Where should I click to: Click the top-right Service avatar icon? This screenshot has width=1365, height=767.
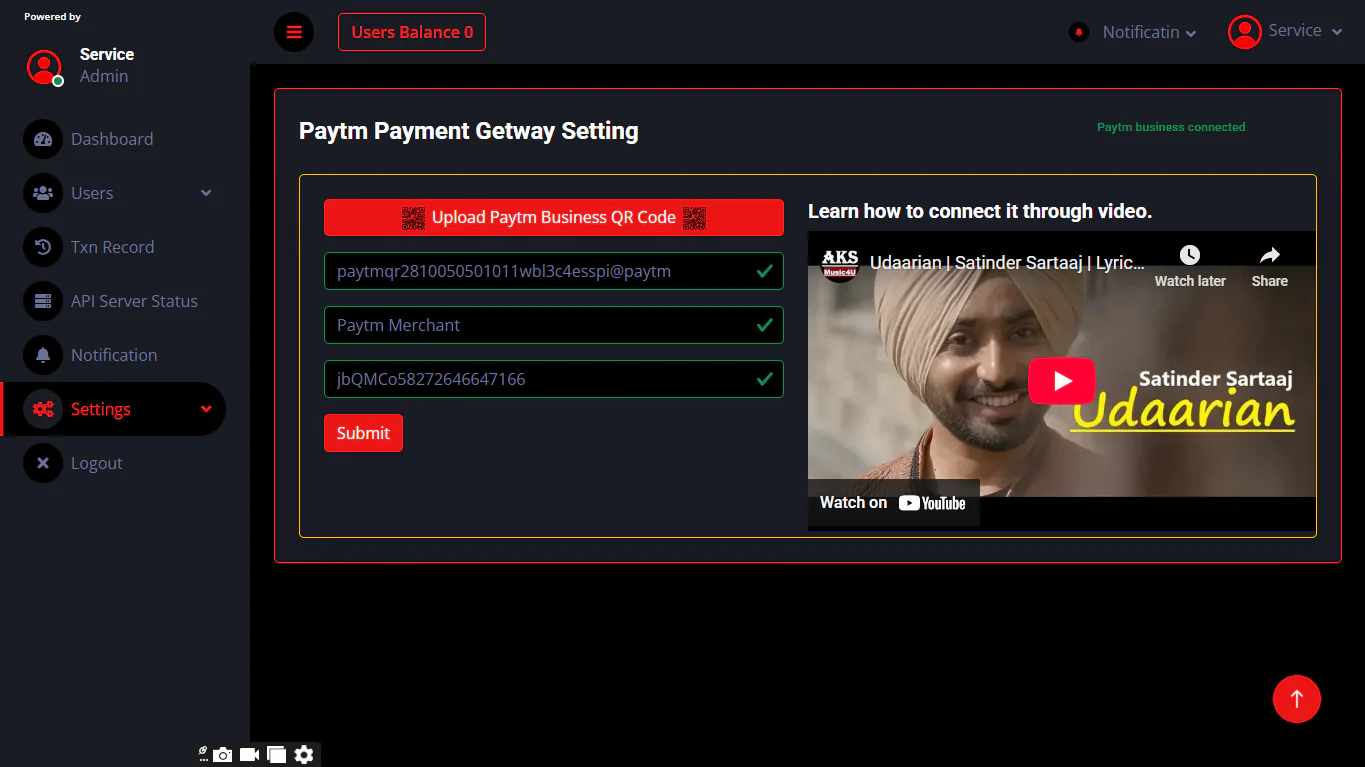click(x=1244, y=32)
